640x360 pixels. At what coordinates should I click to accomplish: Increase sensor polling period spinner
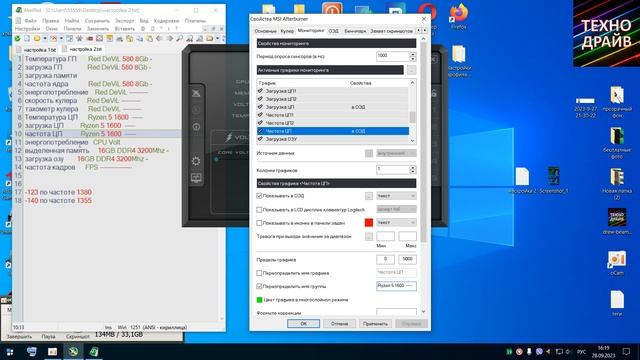(x=413, y=54)
